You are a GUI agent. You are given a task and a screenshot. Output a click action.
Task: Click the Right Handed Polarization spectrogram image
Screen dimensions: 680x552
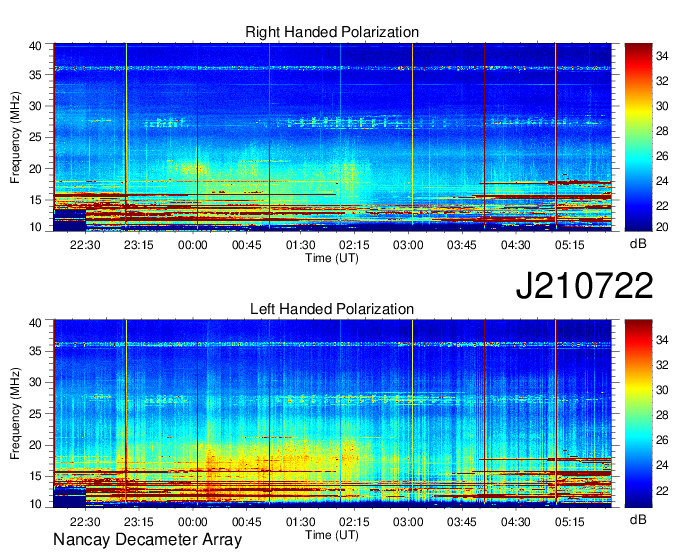332,137
